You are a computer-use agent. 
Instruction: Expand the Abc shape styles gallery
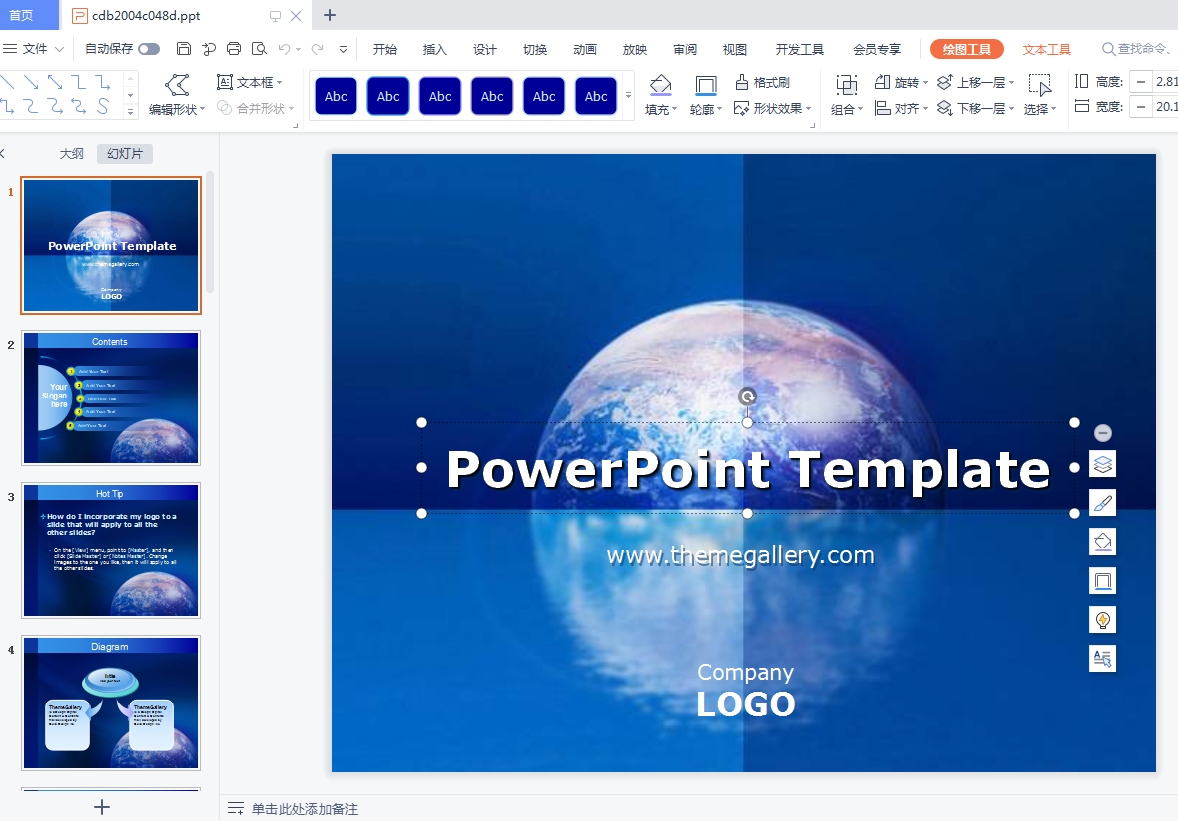tap(629, 95)
